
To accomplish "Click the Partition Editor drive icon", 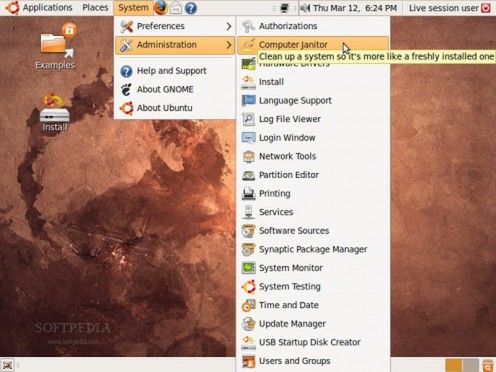I will [248, 175].
